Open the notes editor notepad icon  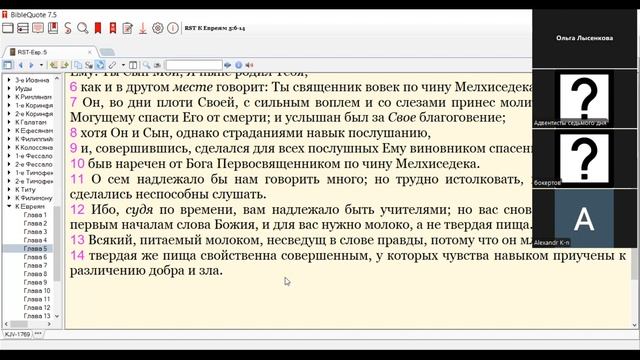pos(128,28)
